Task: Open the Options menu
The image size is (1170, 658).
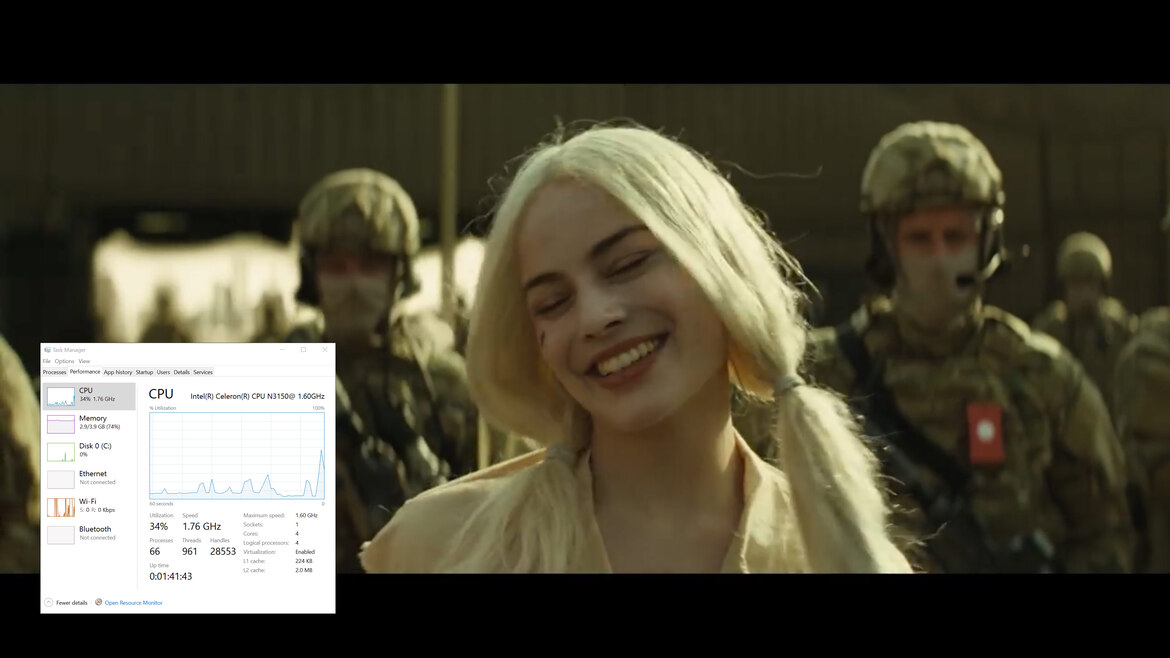Action: (x=64, y=361)
